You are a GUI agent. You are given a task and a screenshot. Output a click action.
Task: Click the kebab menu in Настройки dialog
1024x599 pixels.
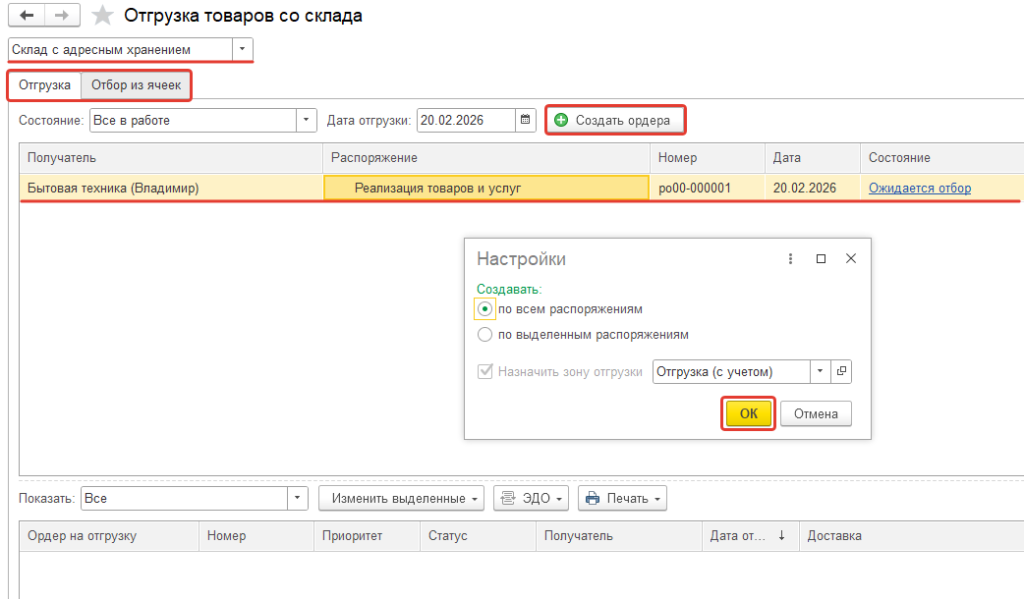[x=790, y=258]
